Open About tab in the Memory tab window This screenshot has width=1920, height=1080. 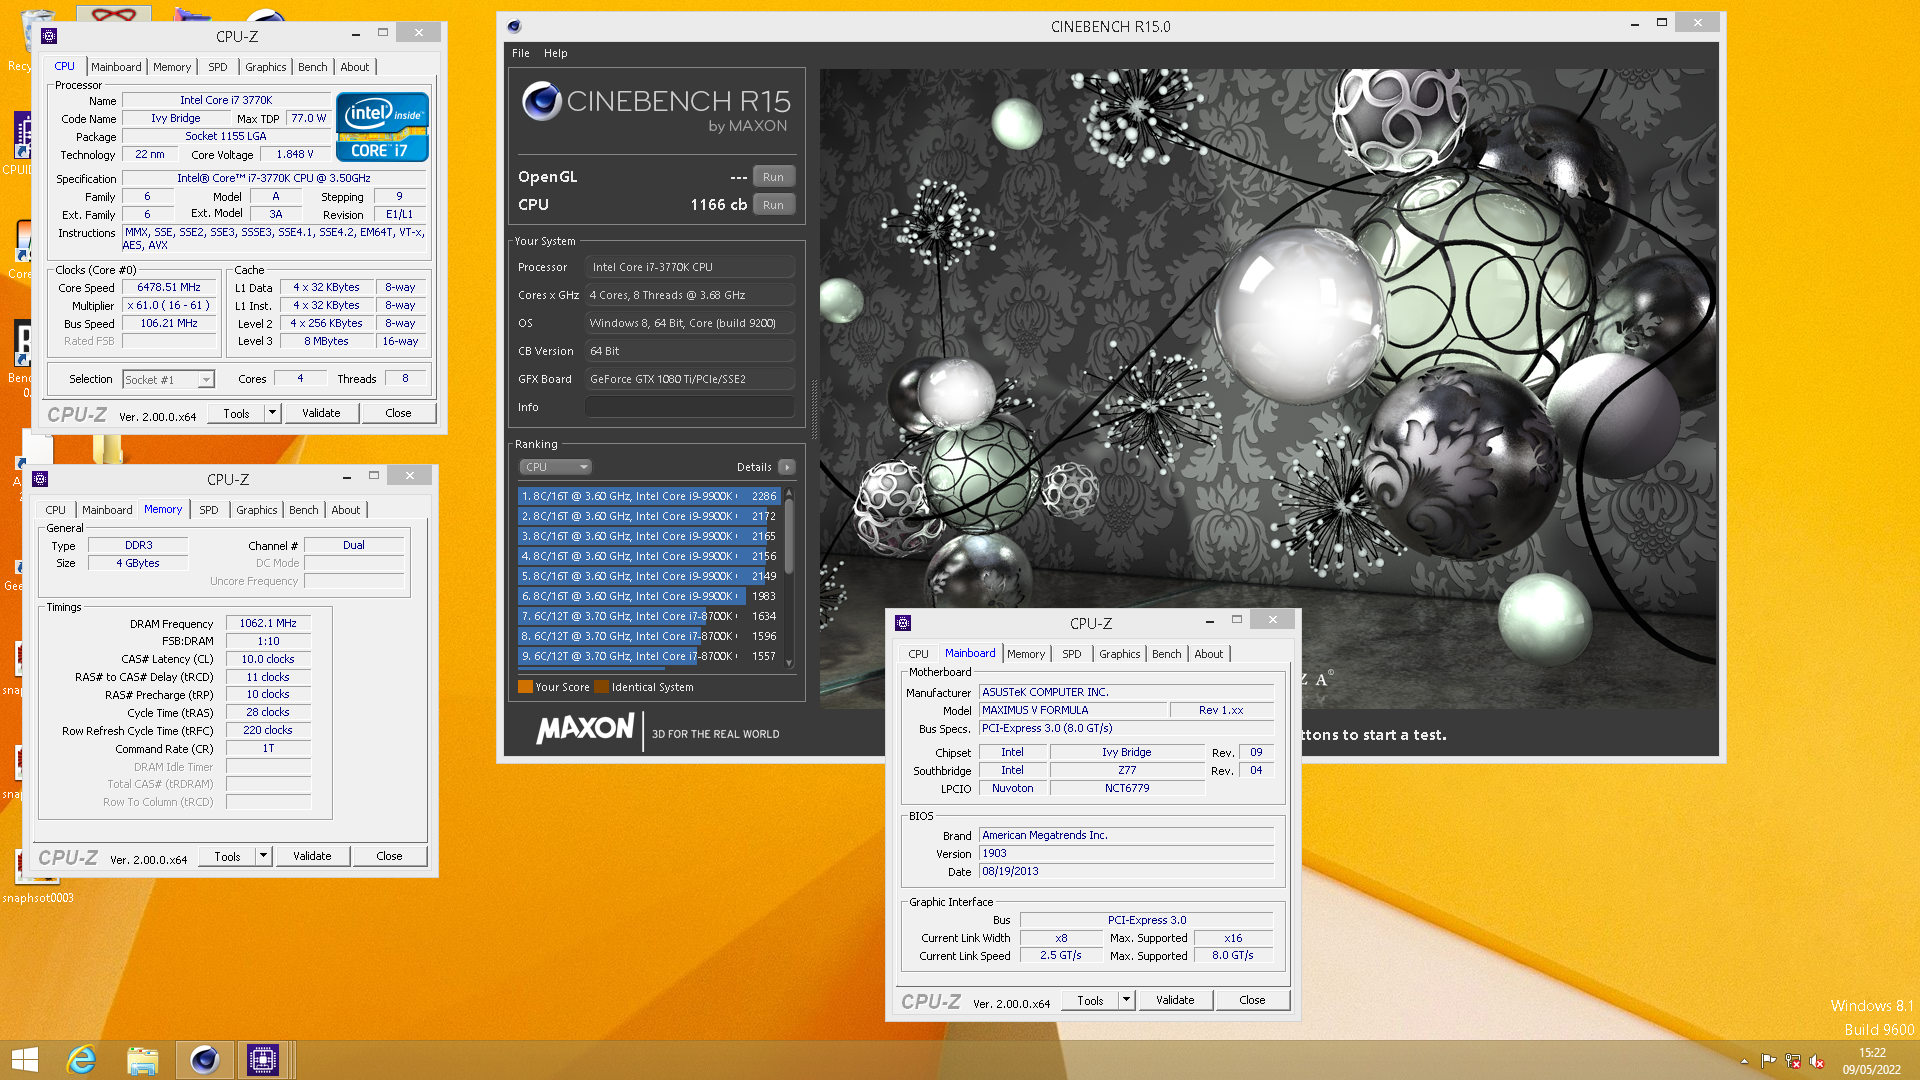[346, 510]
